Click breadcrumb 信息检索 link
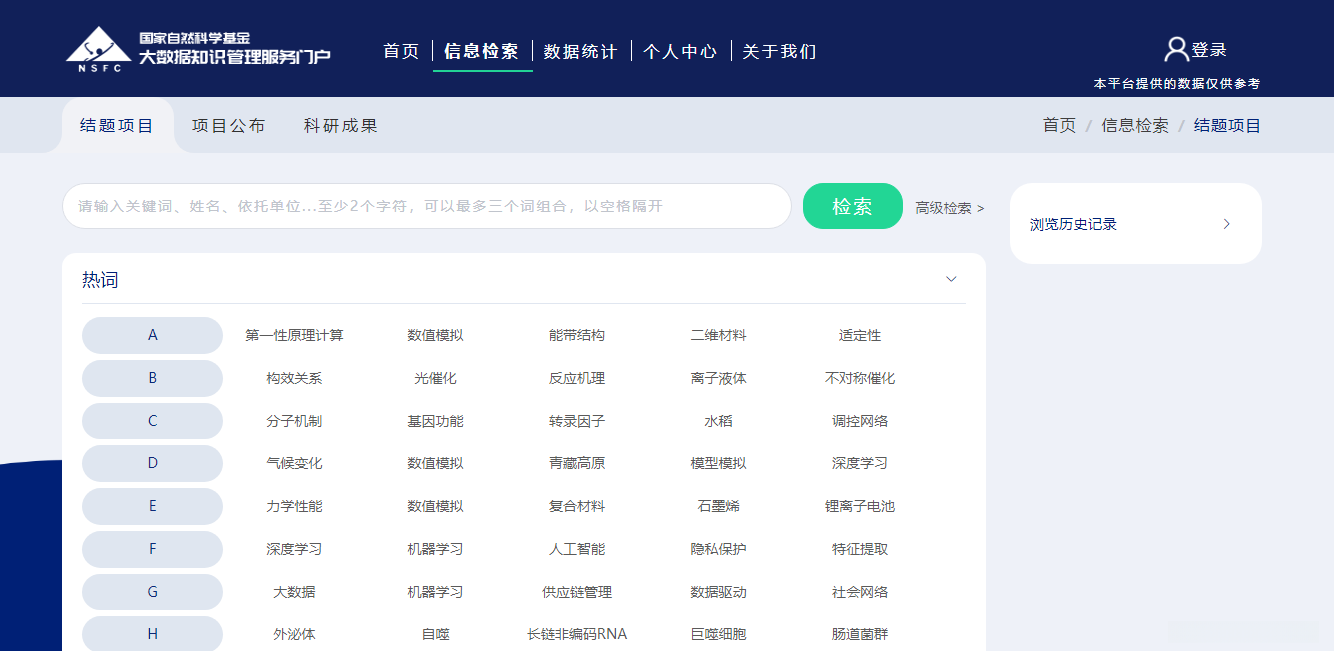Viewport: 1334px width, 651px height. 1135,126
